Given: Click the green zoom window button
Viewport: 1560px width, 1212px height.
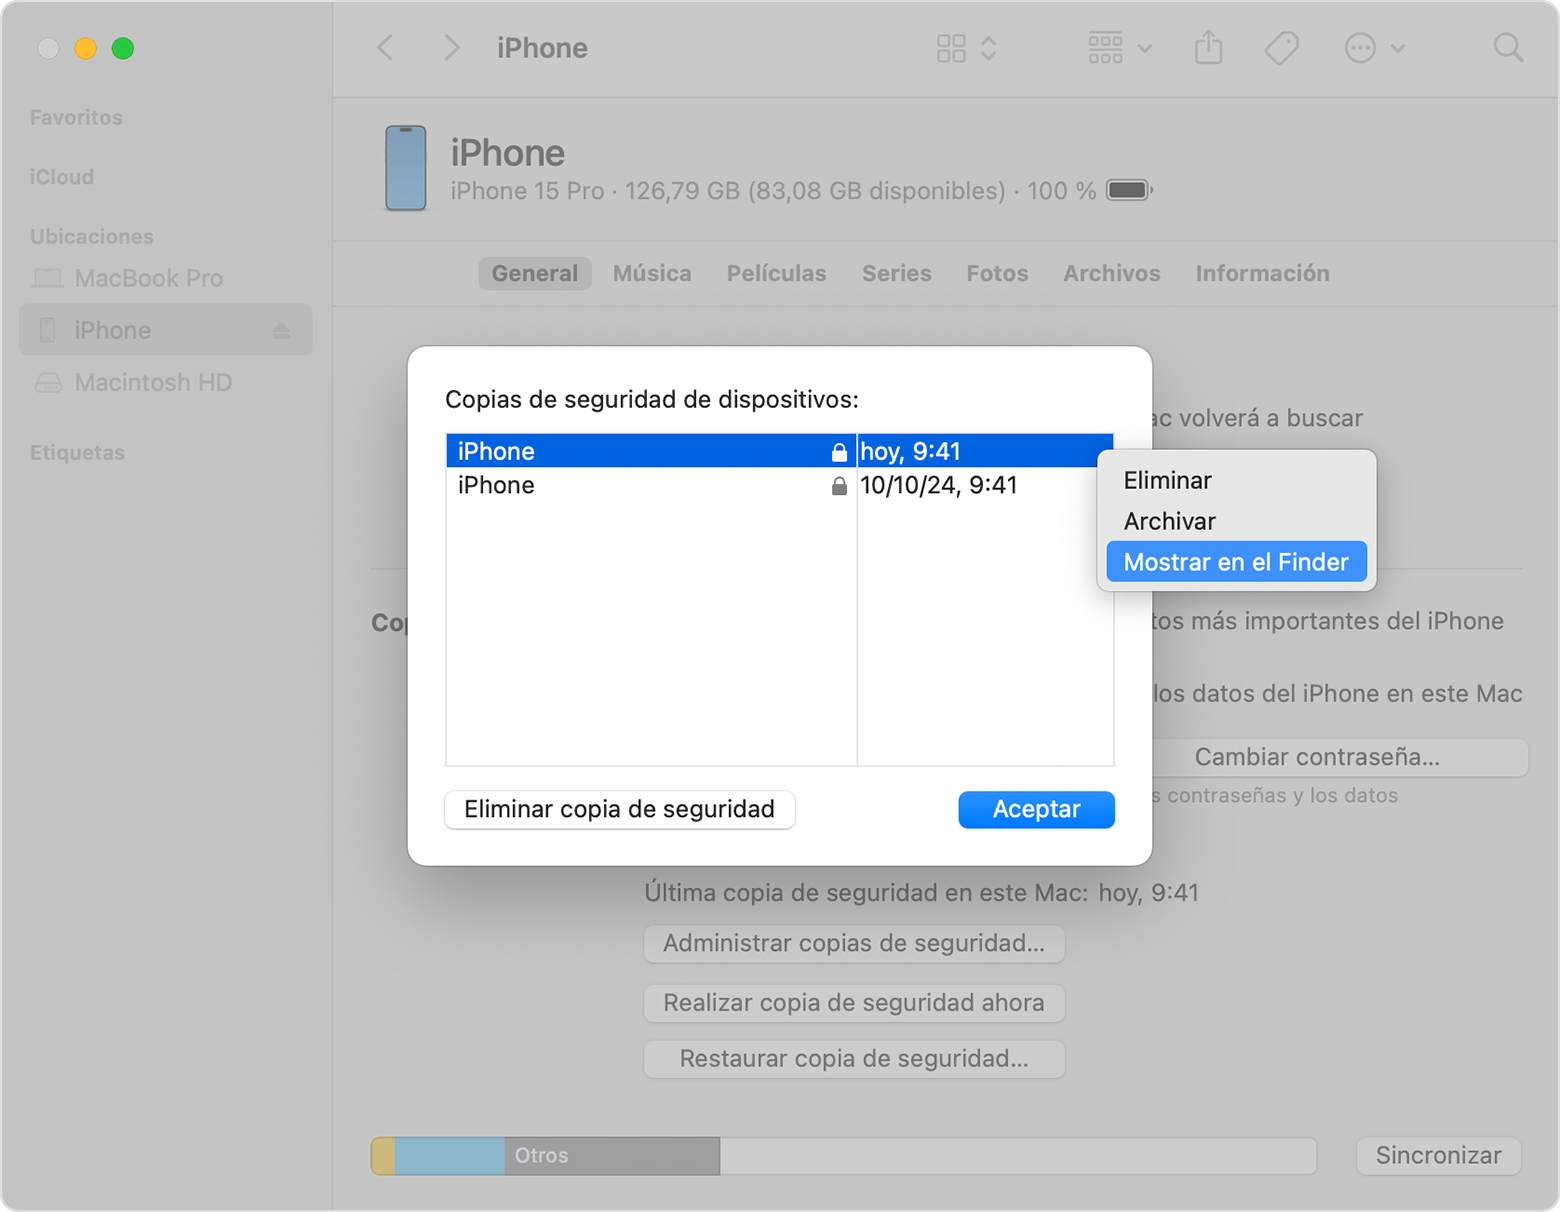Looking at the screenshot, I should (122, 48).
